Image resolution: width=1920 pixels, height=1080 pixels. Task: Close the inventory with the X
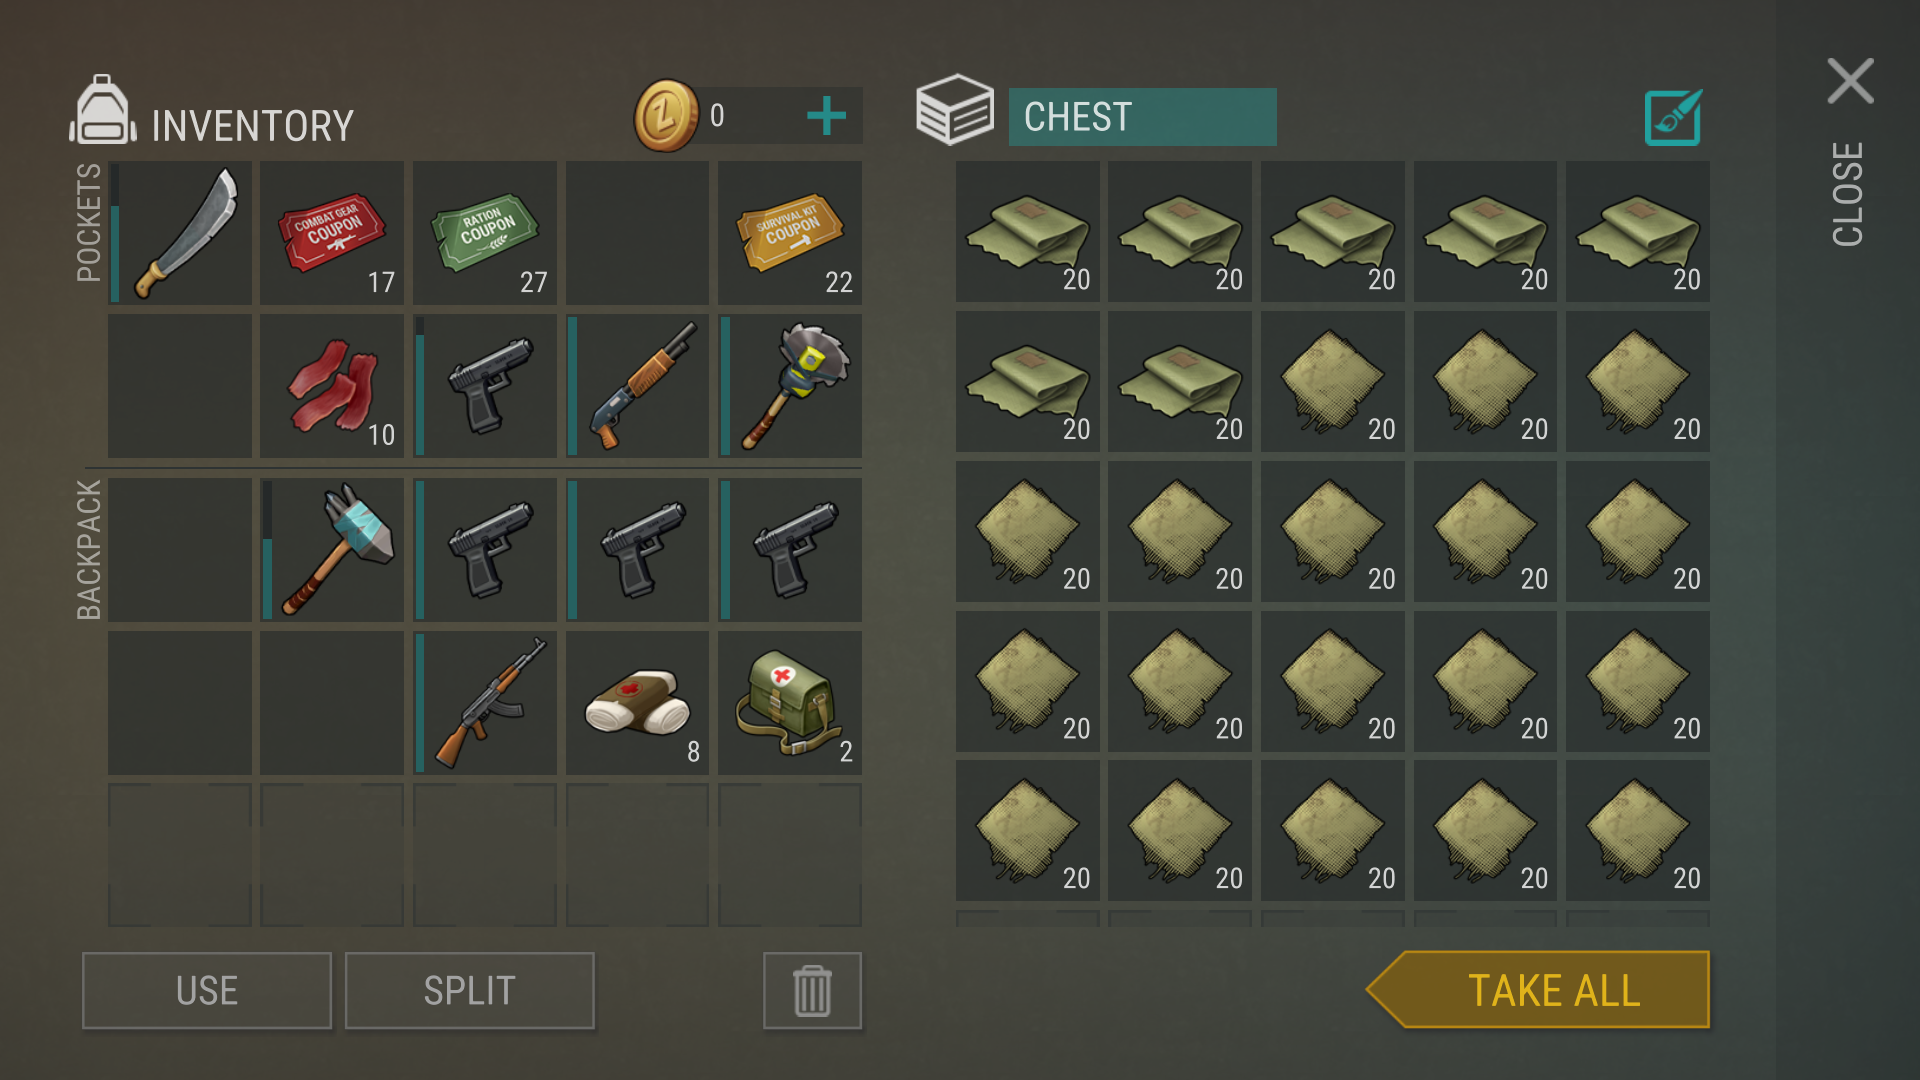[1850, 81]
